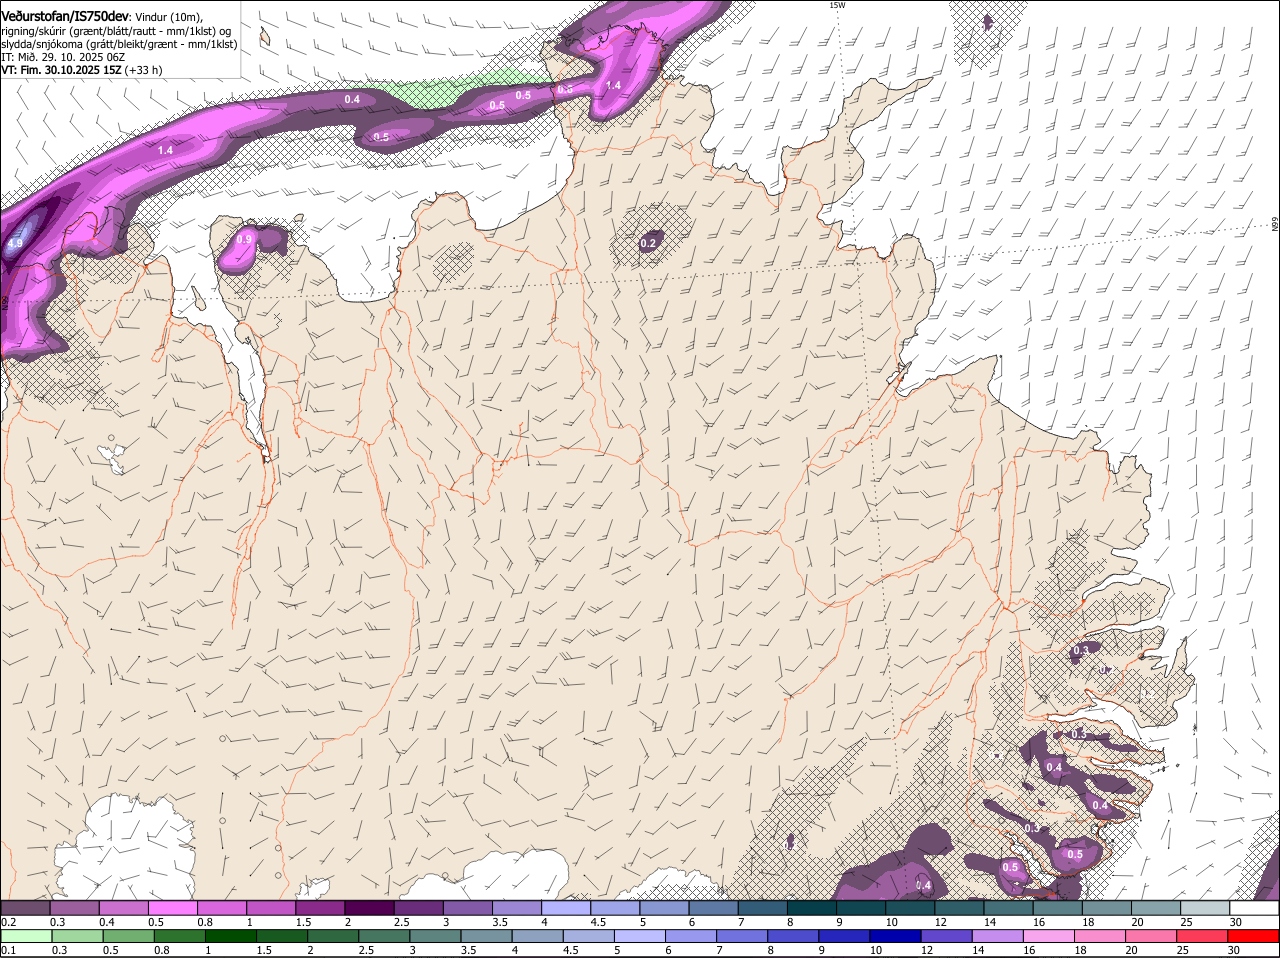Click the 0.2 label in the upper legend
Viewport: 1280px width, 958px height.
(x=8, y=921)
